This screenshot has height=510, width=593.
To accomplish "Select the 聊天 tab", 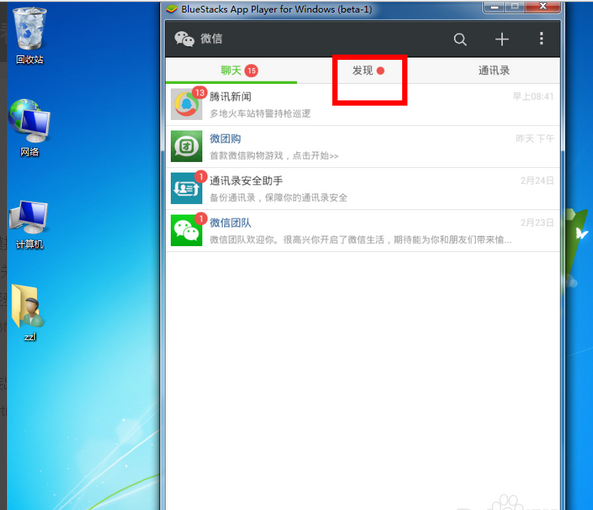I will click(x=231, y=70).
